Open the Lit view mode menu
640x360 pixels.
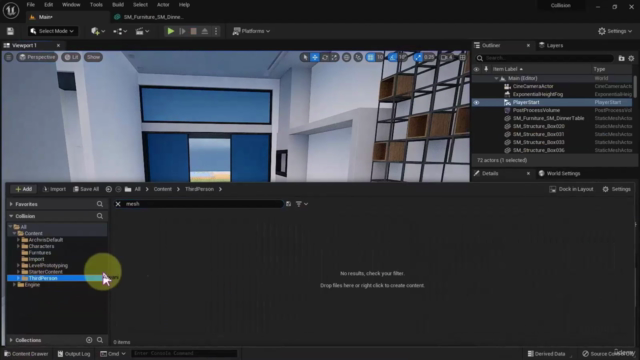tap(71, 57)
